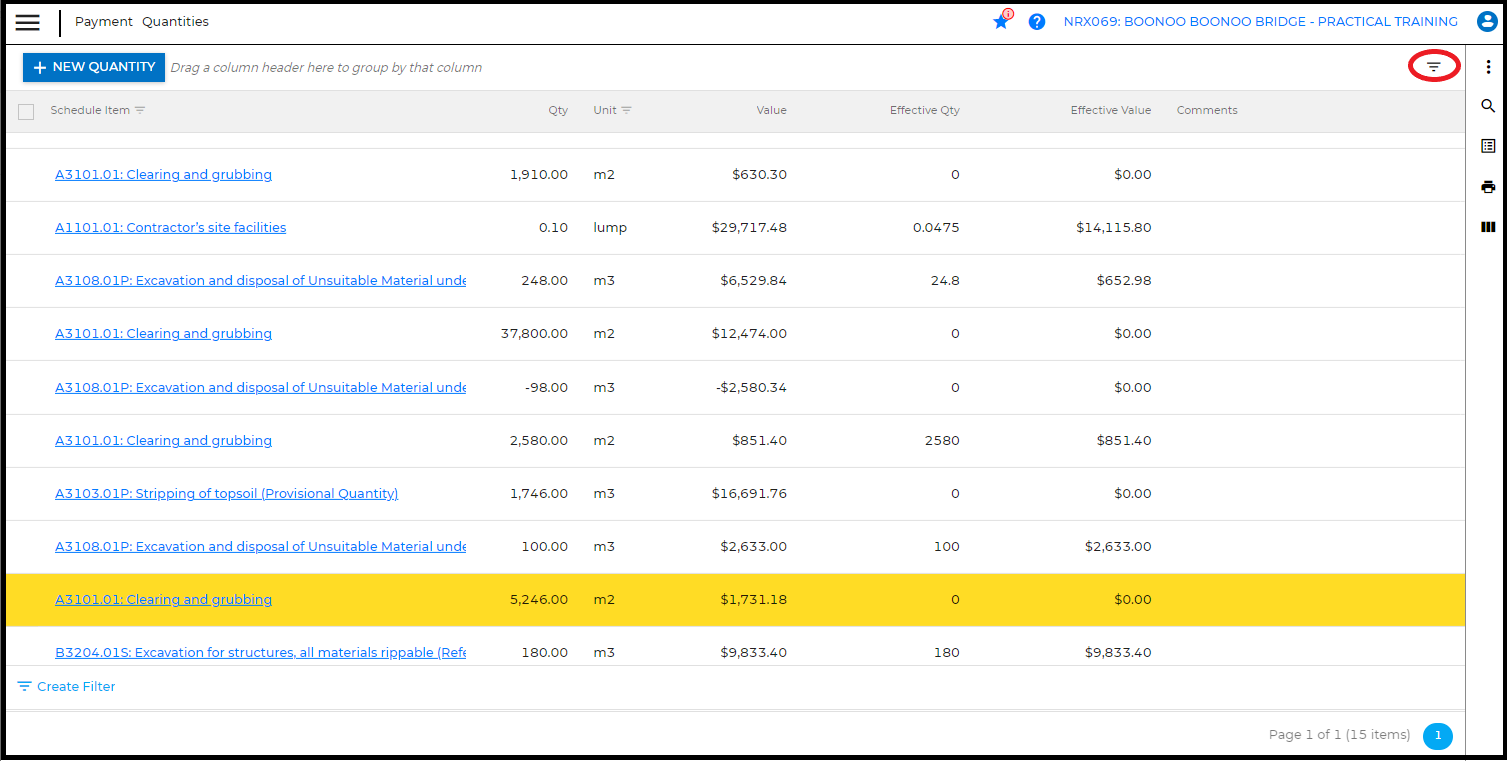This screenshot has width=1507, height=761.
Task: Open Unit column filter dropdown
Action: pyautogui.click(x=626, y=111)
